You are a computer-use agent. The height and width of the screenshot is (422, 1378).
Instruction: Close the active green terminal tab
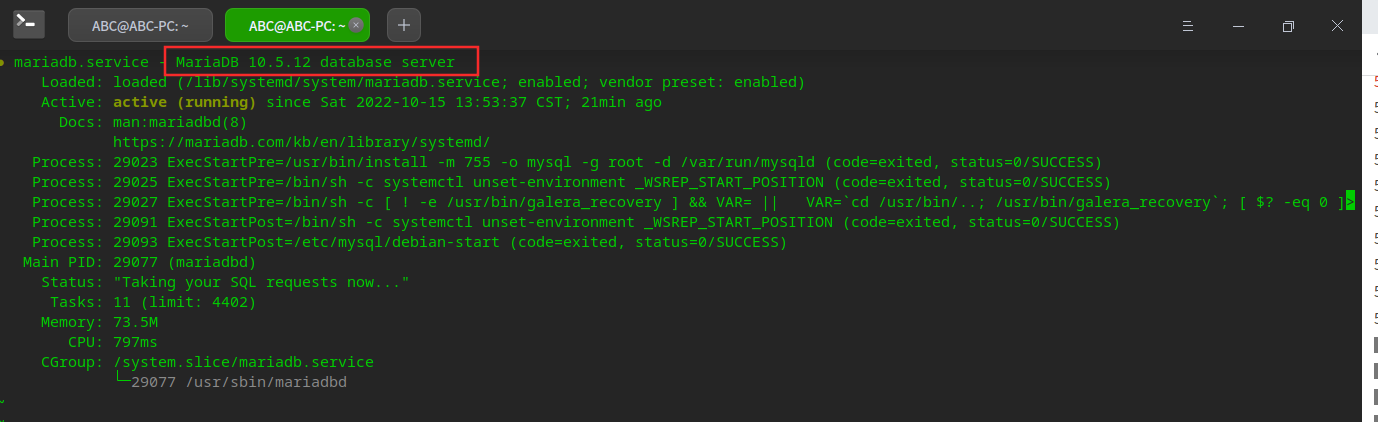pyautogui.click(x=356, y=24)
